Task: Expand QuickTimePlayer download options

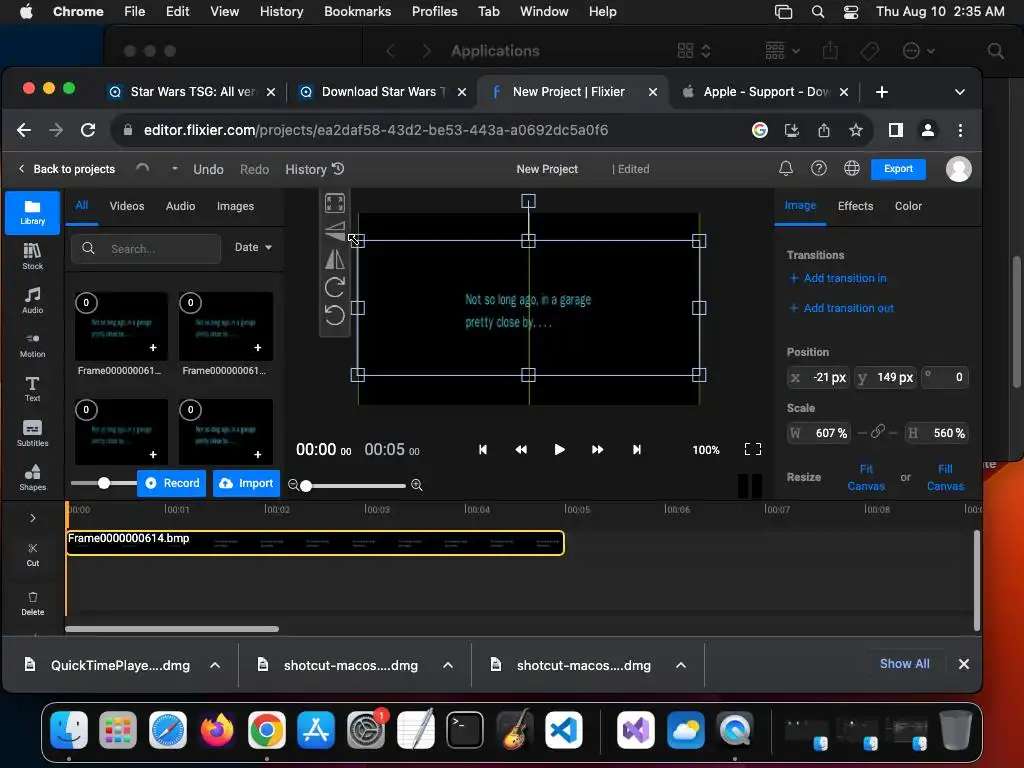Action: tap(215, 665)
